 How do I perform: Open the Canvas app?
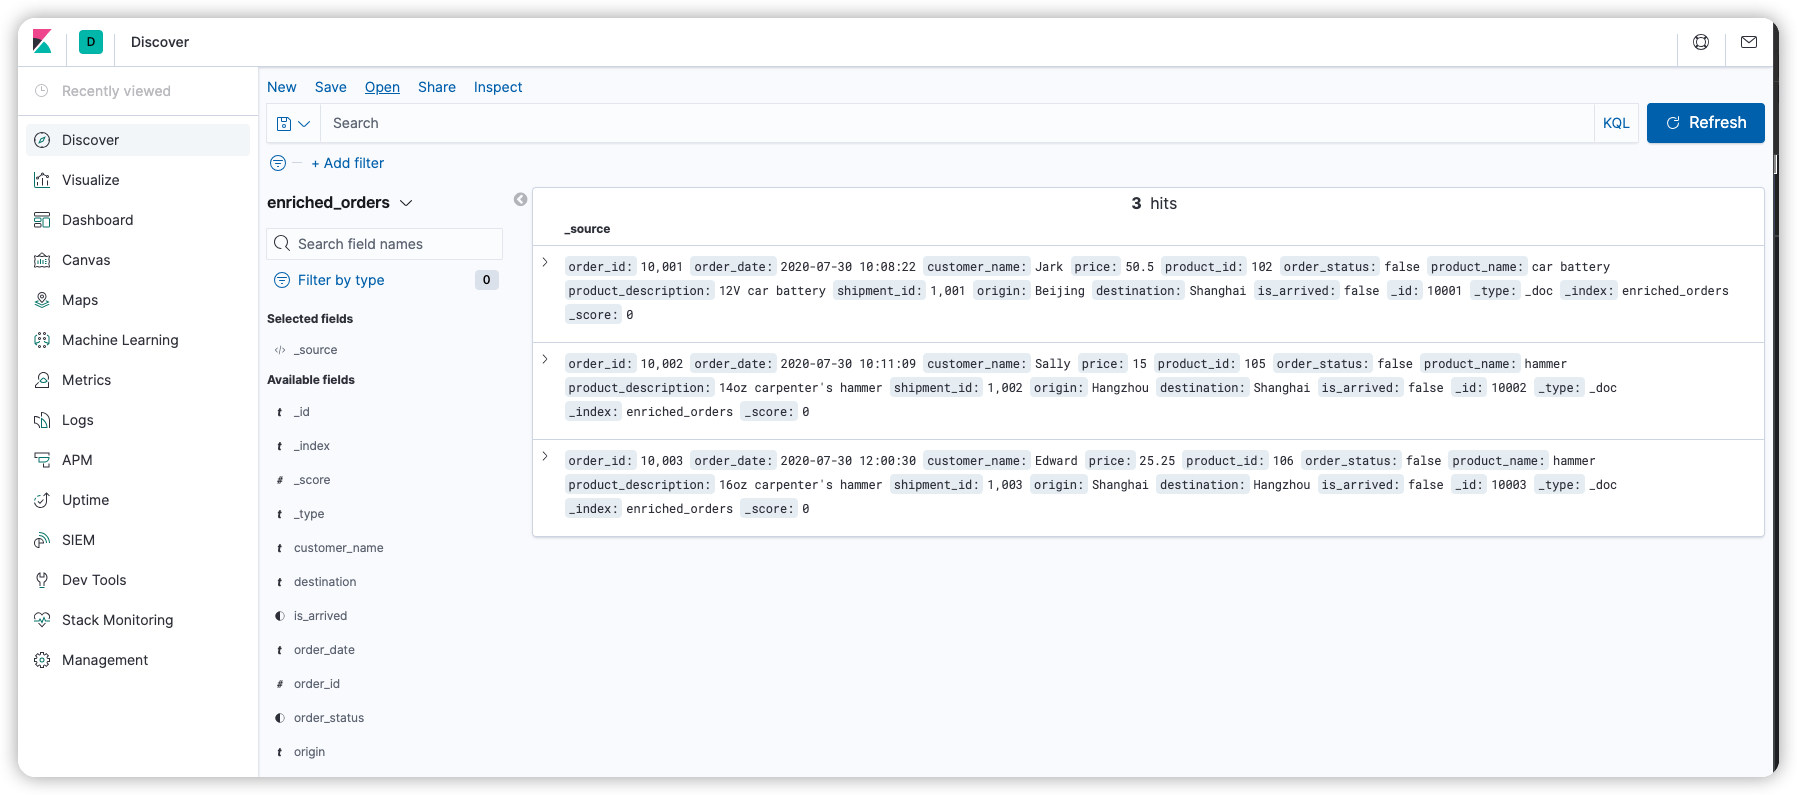click(86, 260)
